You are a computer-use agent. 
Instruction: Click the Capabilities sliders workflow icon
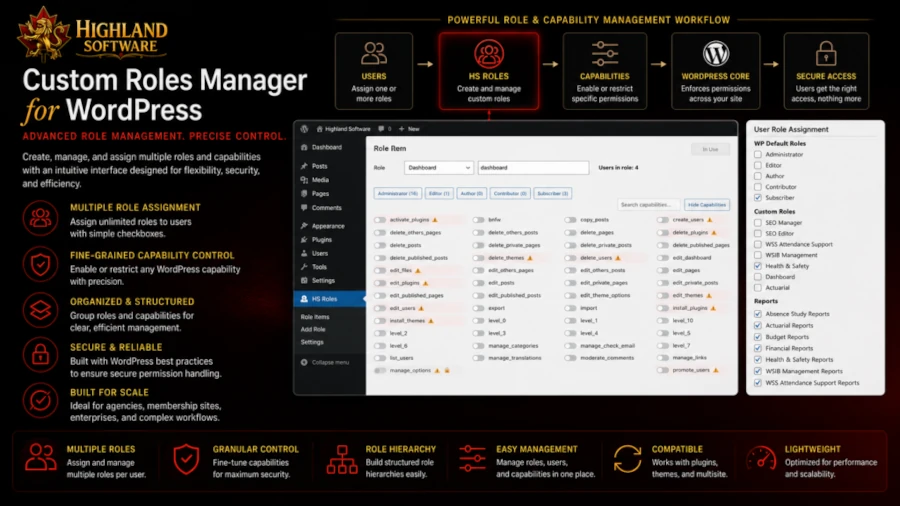(604, 54)
